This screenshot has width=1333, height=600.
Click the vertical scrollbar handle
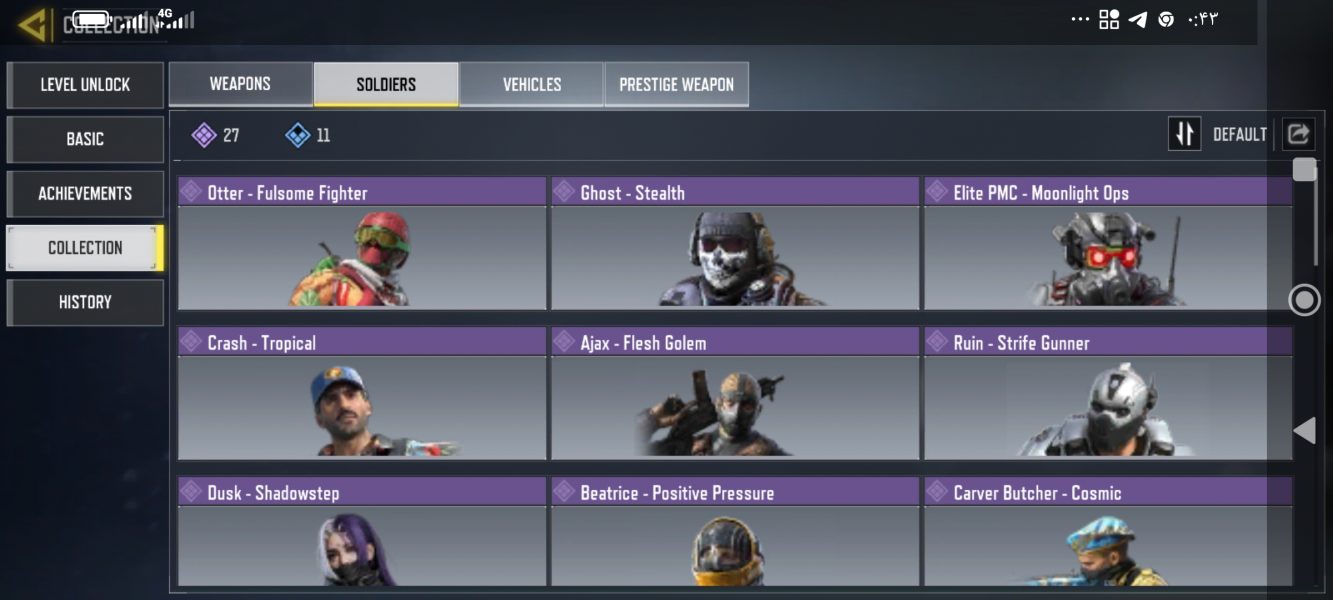point(1304,169)
